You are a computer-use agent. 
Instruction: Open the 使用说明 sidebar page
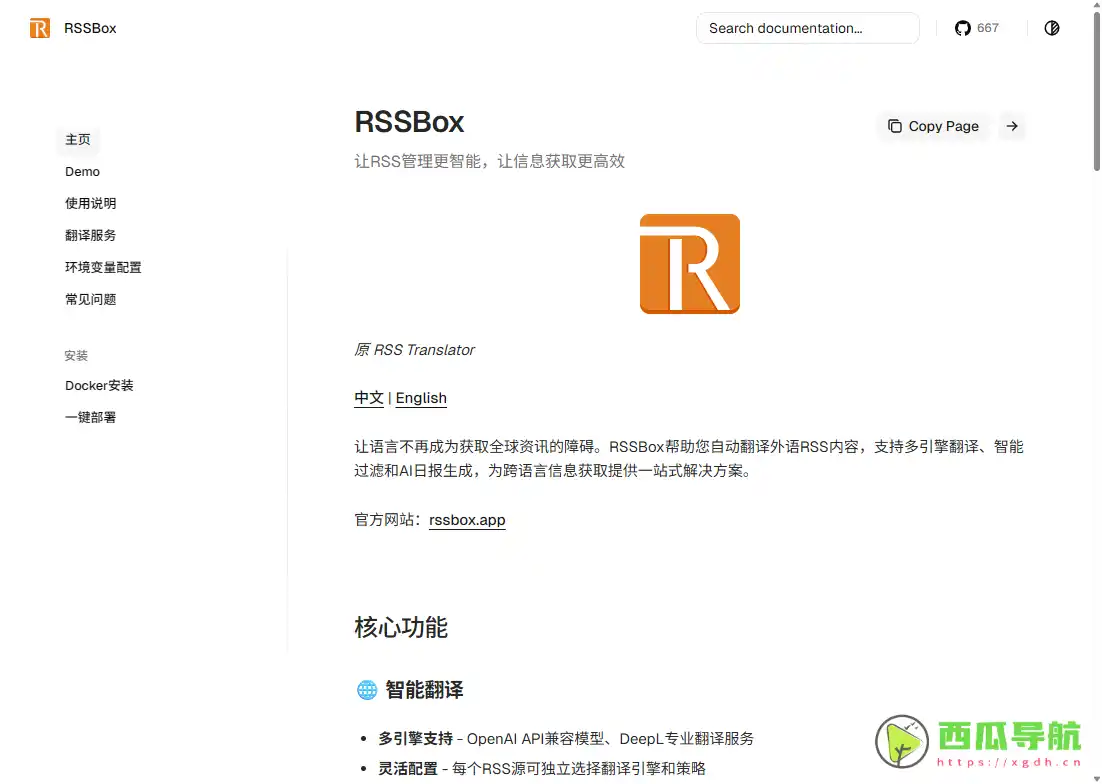click(91, 204)
